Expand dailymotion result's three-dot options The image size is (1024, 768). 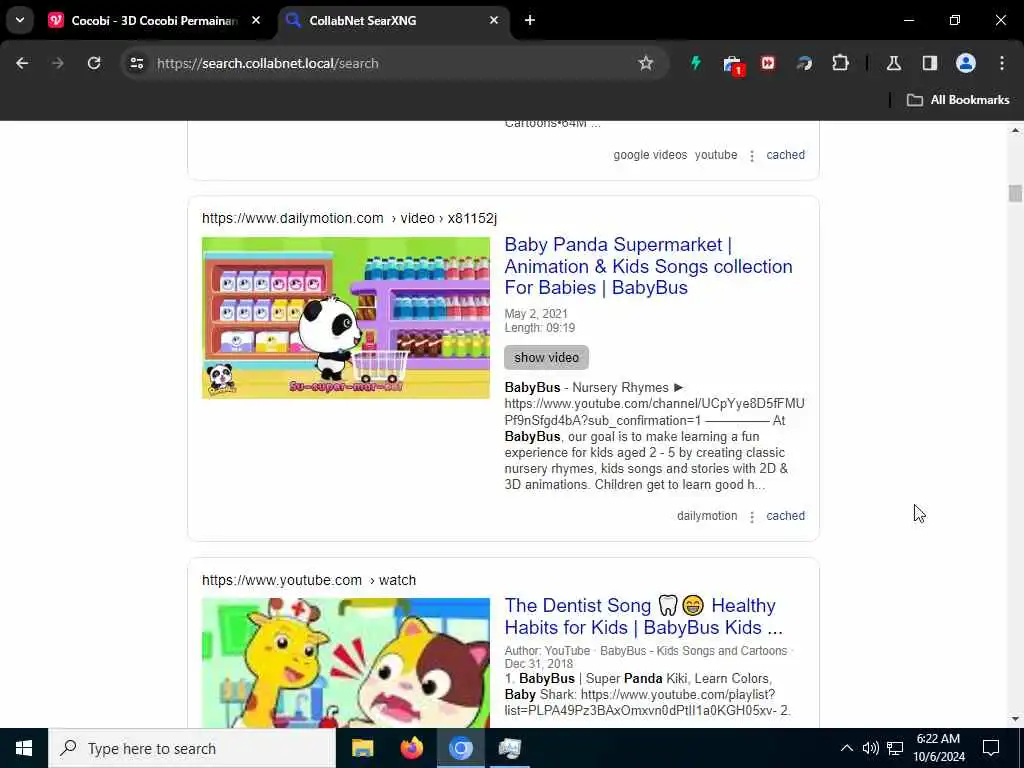pos(752,517)
